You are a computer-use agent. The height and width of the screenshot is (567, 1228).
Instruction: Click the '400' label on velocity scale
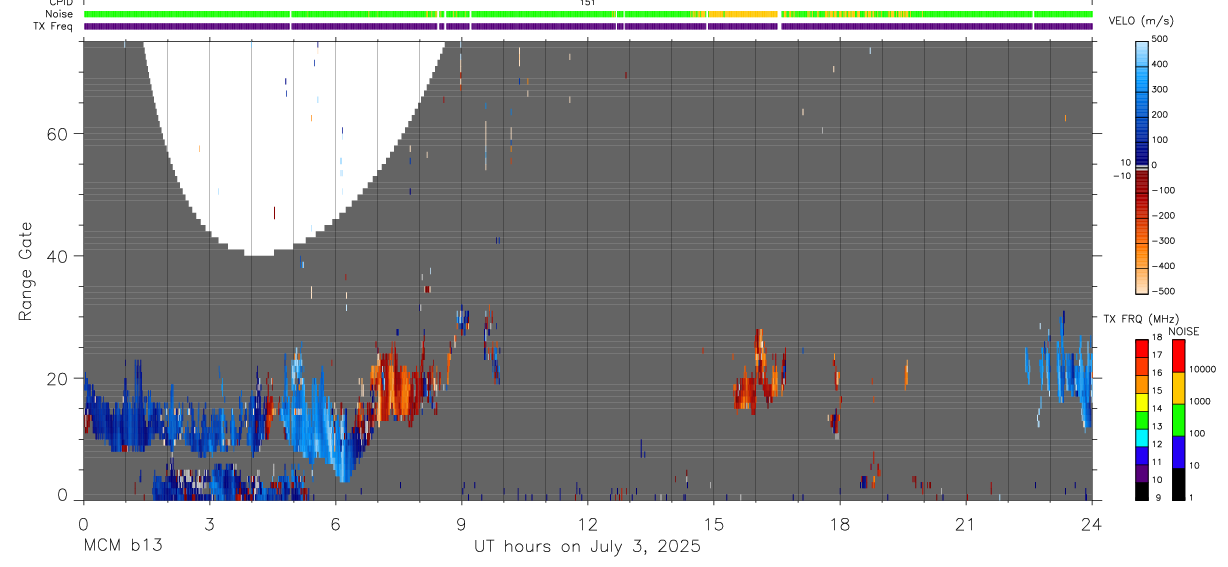[1161, 64]
